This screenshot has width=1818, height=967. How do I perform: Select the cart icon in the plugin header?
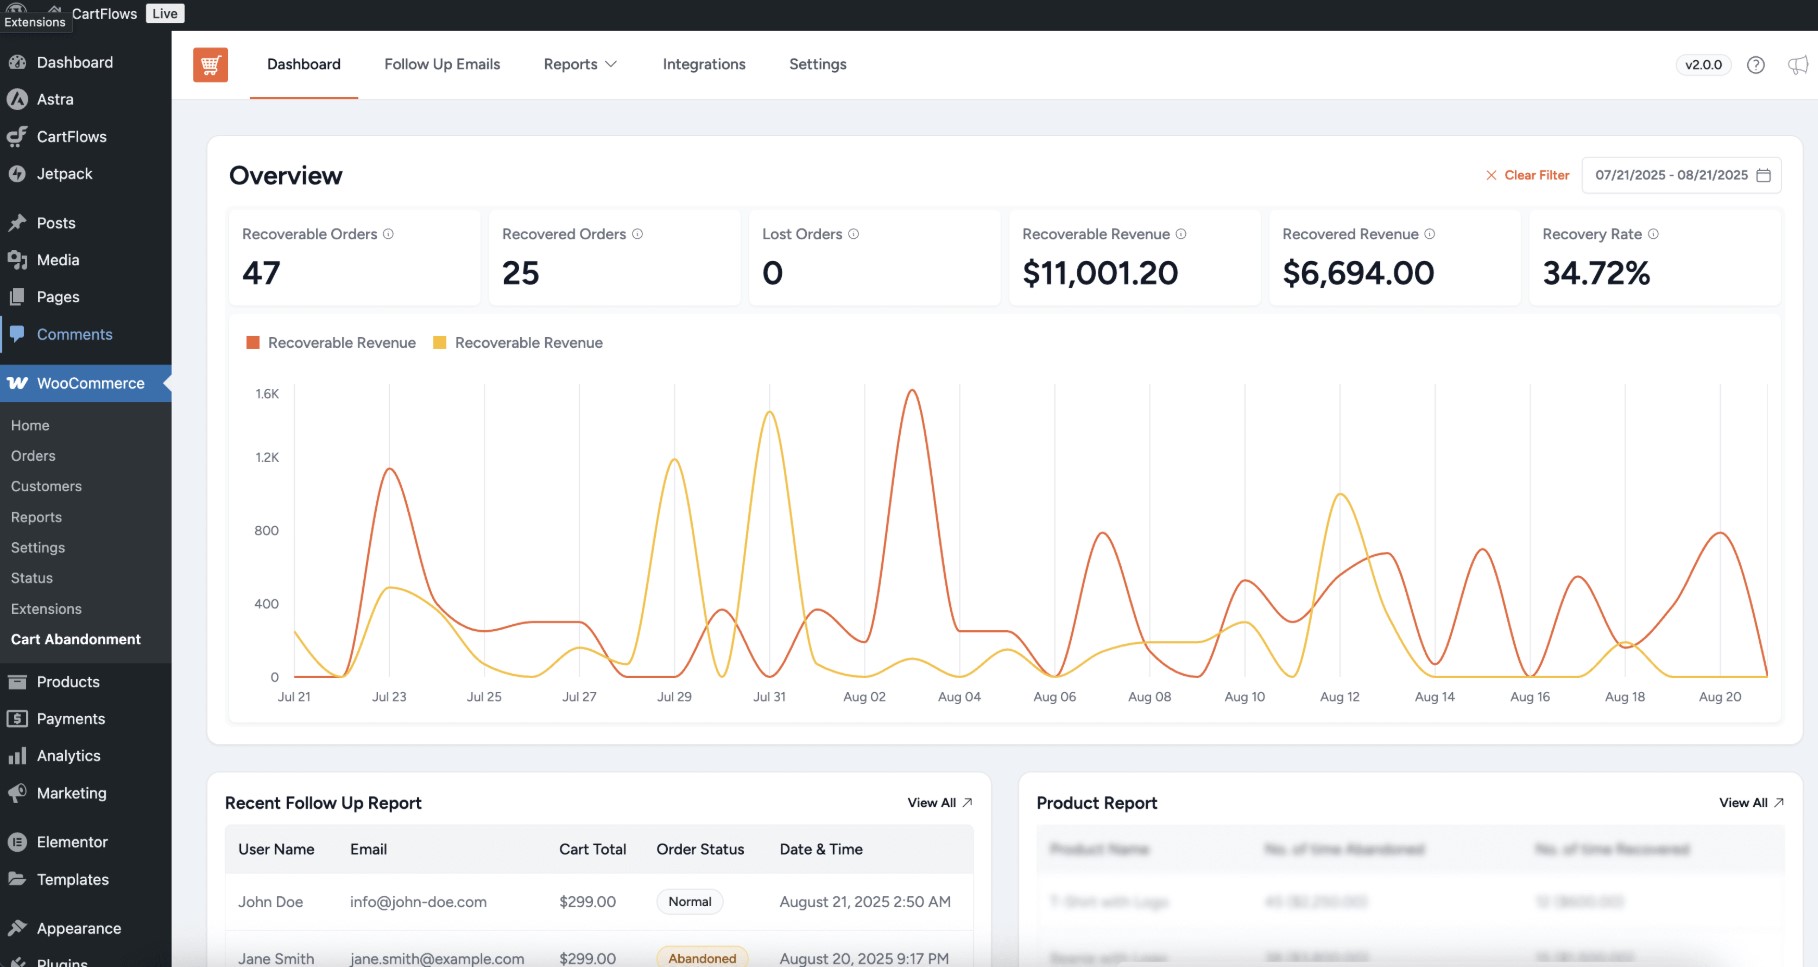[x=210, y=64]
